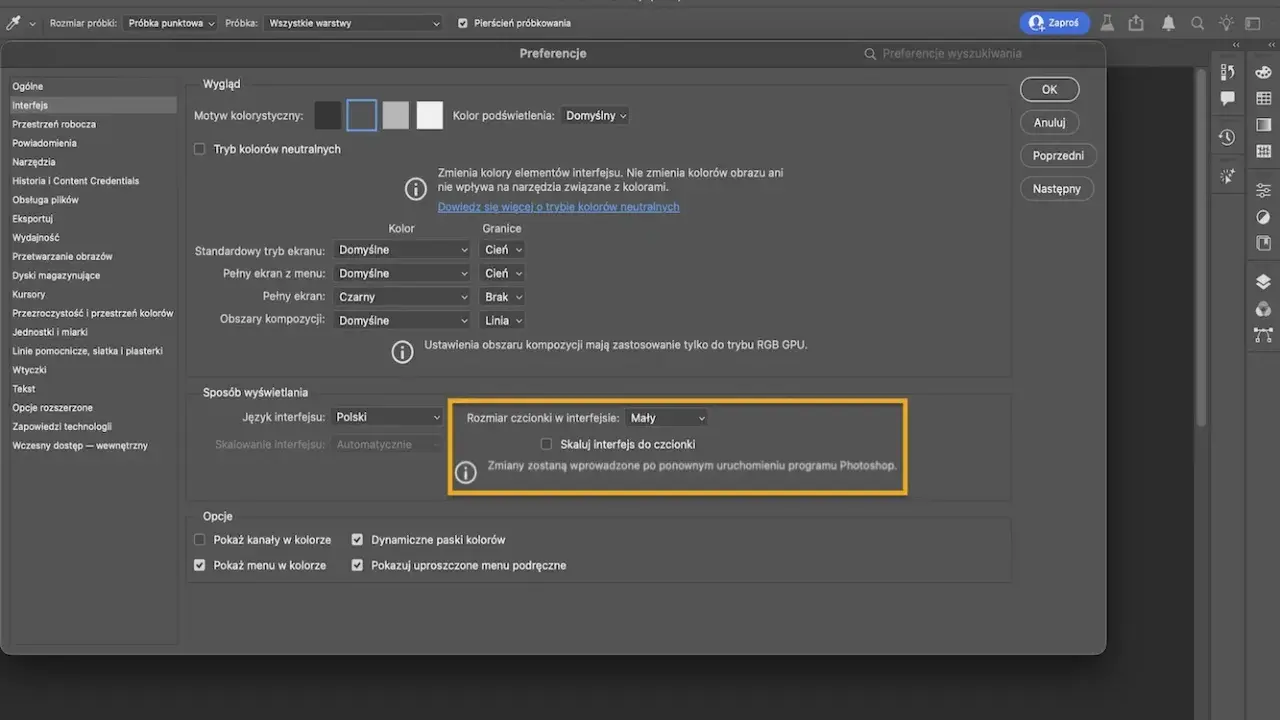This screenshot has width=1280, height=720.
Task: Open Pełny ekran Brak border dropdown
Action: [502, 297]
